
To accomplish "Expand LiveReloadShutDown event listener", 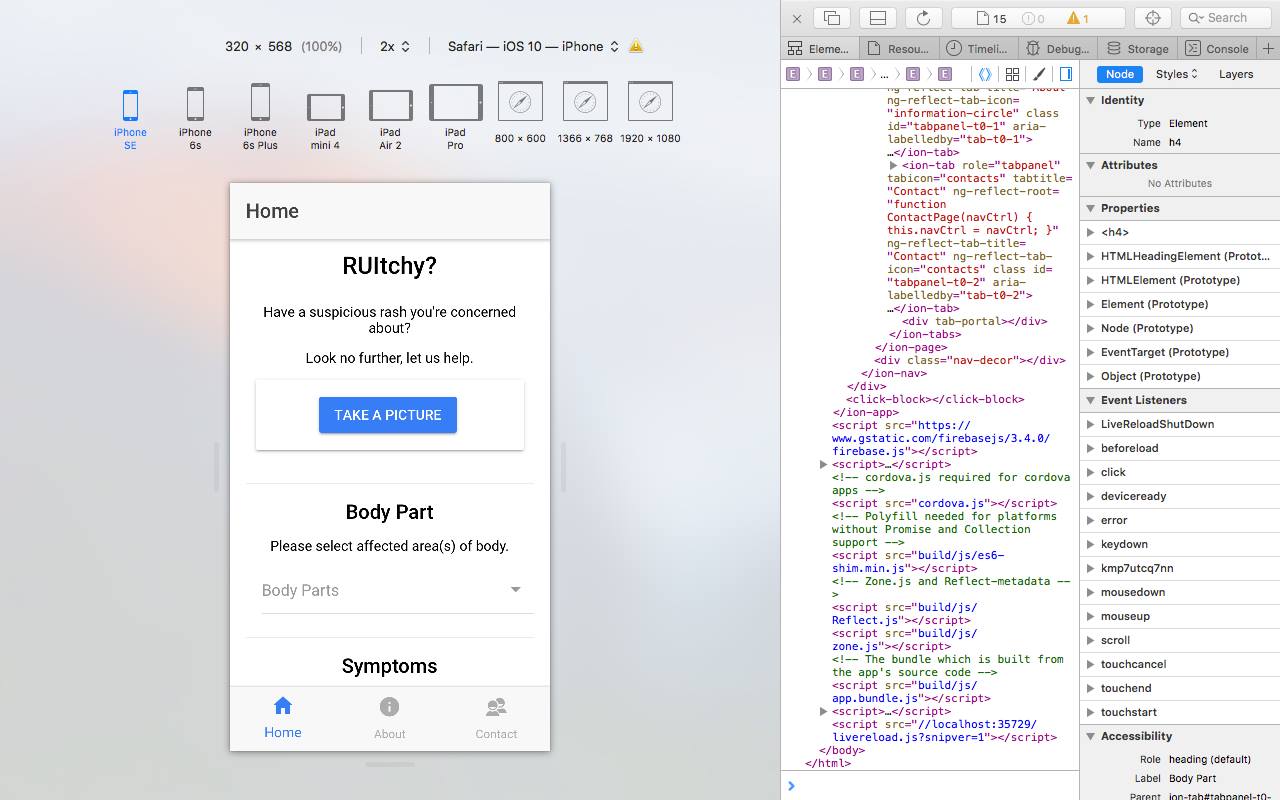I will [x=1090, y=424].
